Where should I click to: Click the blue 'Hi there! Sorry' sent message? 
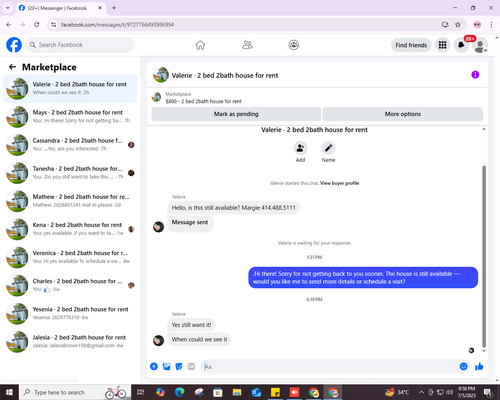tap(363, 278)
